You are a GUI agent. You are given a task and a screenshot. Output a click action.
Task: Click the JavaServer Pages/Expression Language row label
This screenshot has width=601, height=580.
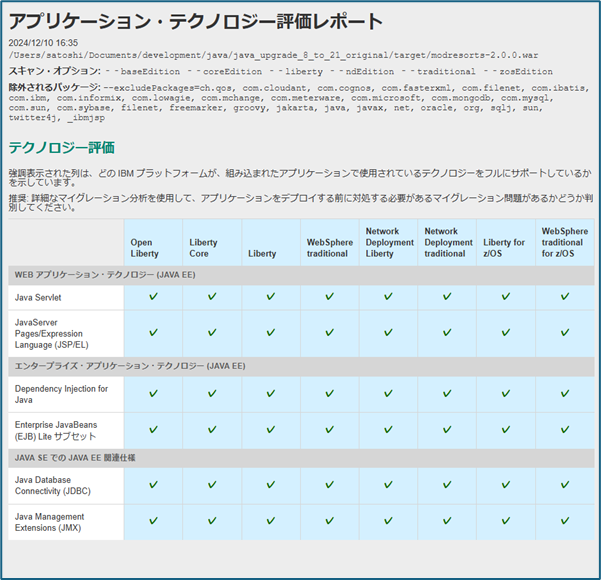tap(51, 334)
